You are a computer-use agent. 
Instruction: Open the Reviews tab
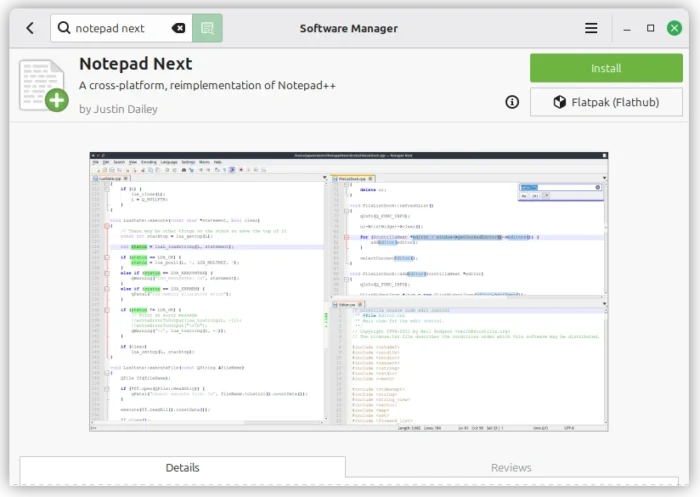(x=510, y=467)
